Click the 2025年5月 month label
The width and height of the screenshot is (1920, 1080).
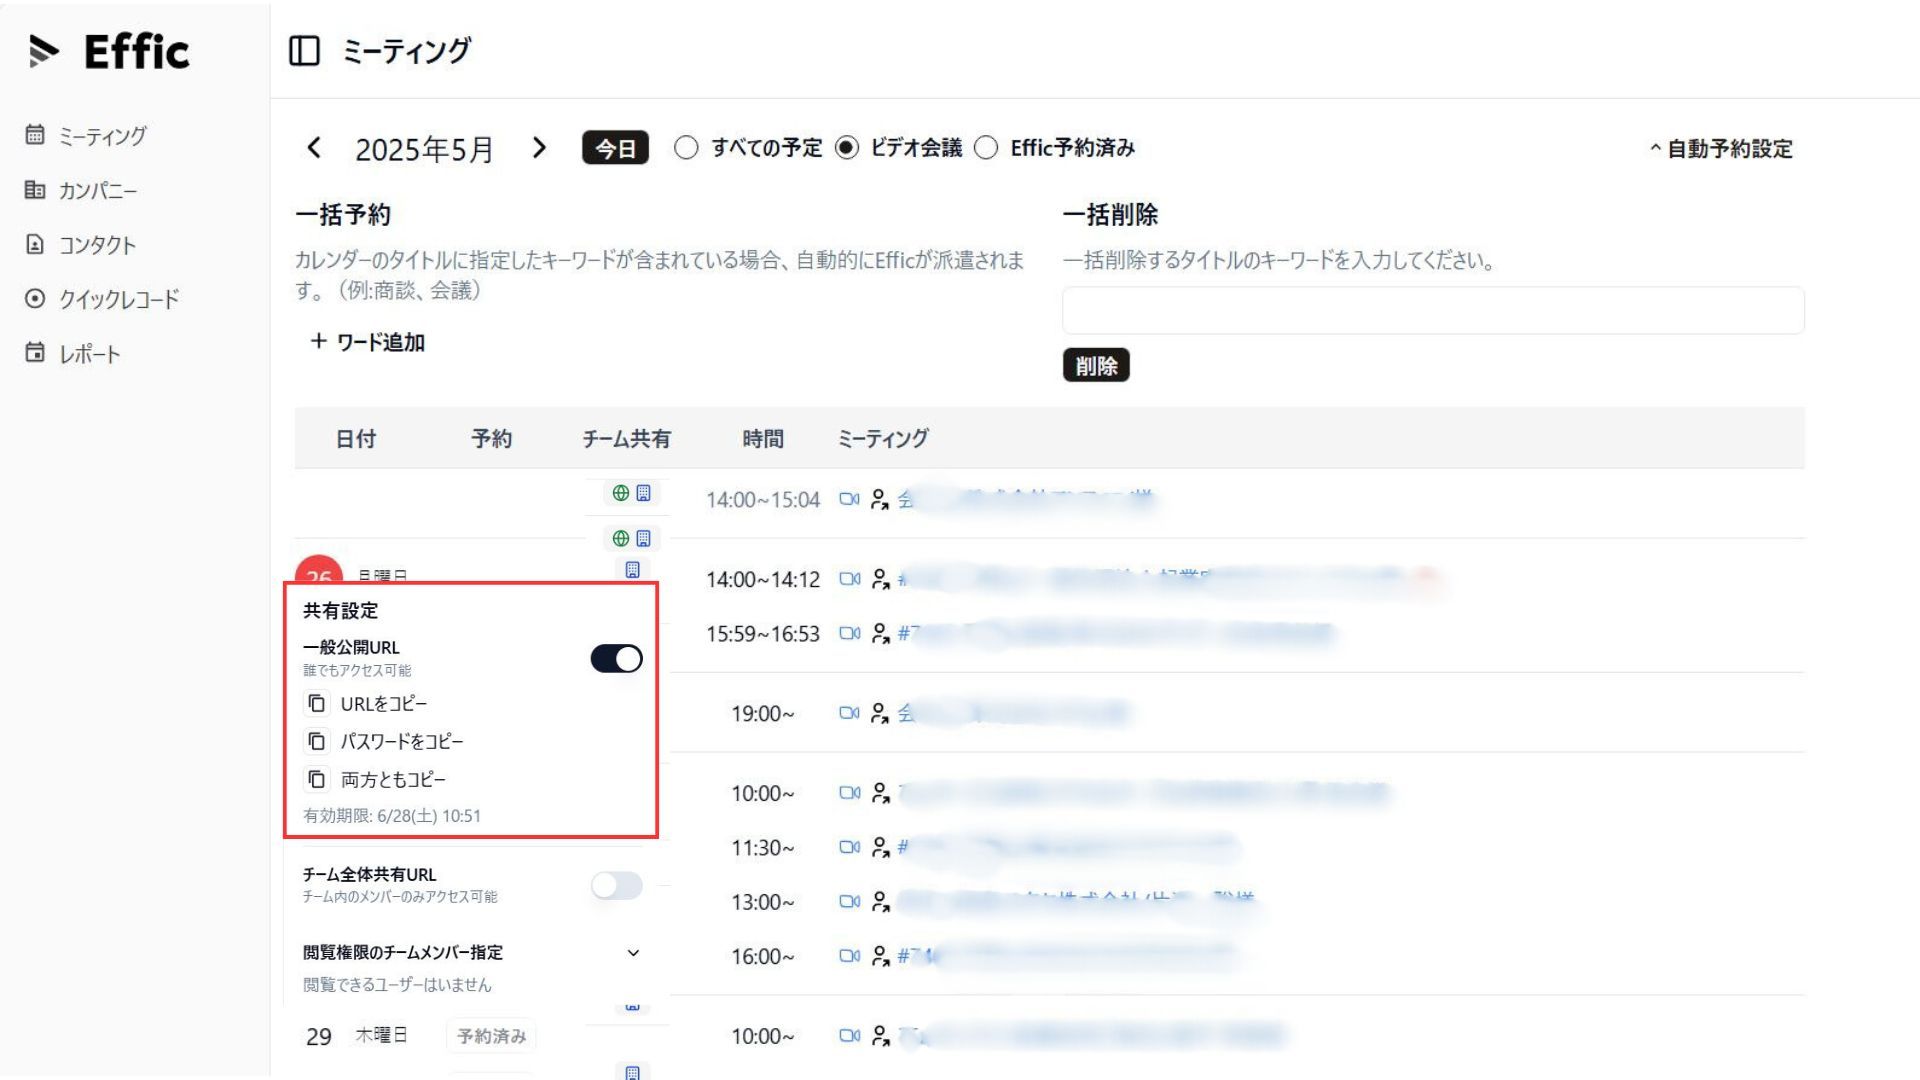425,149
